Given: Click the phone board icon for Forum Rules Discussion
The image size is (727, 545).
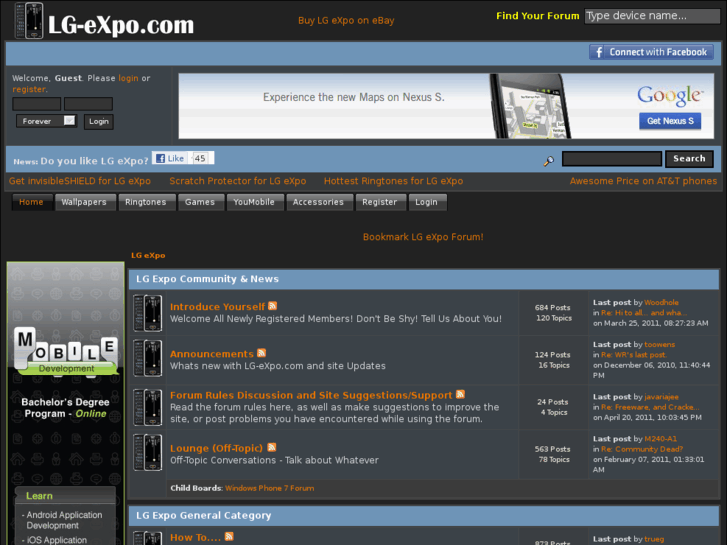Looking at the screenshot, I should click(x=147, y=407).
